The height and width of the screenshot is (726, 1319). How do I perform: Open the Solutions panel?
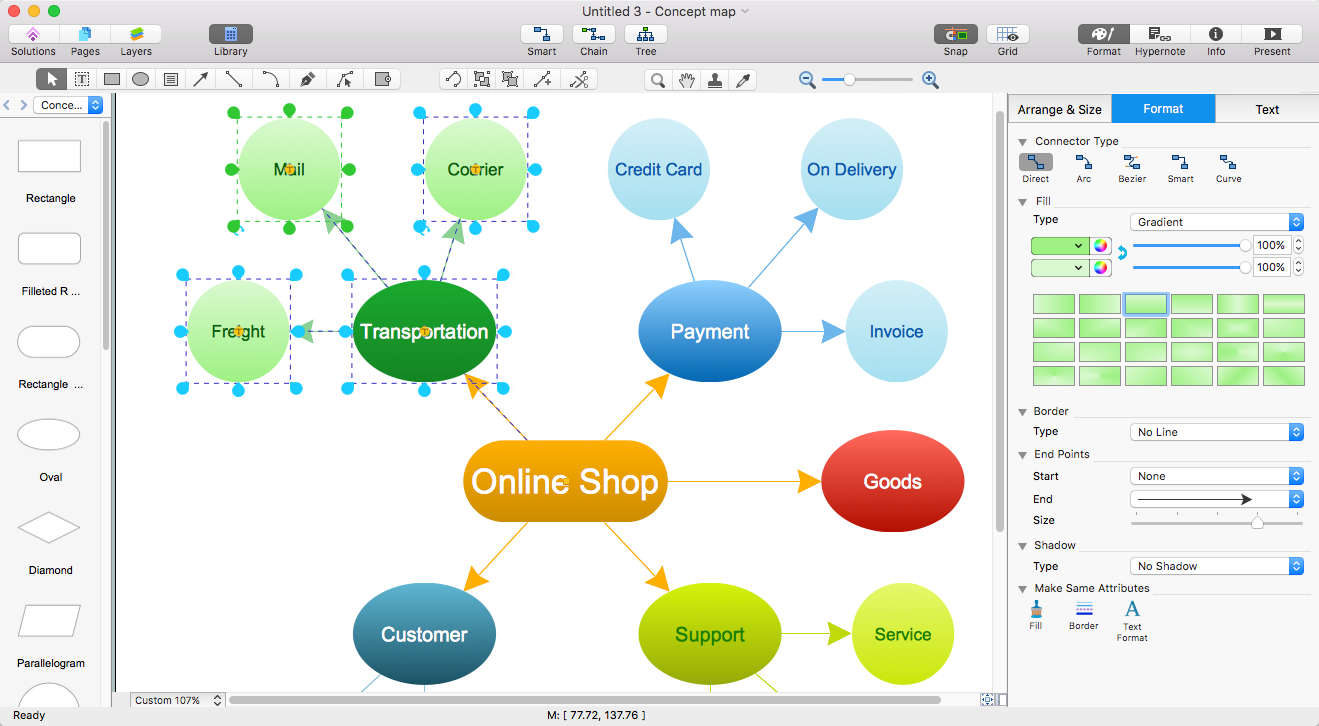coord(33,35)
